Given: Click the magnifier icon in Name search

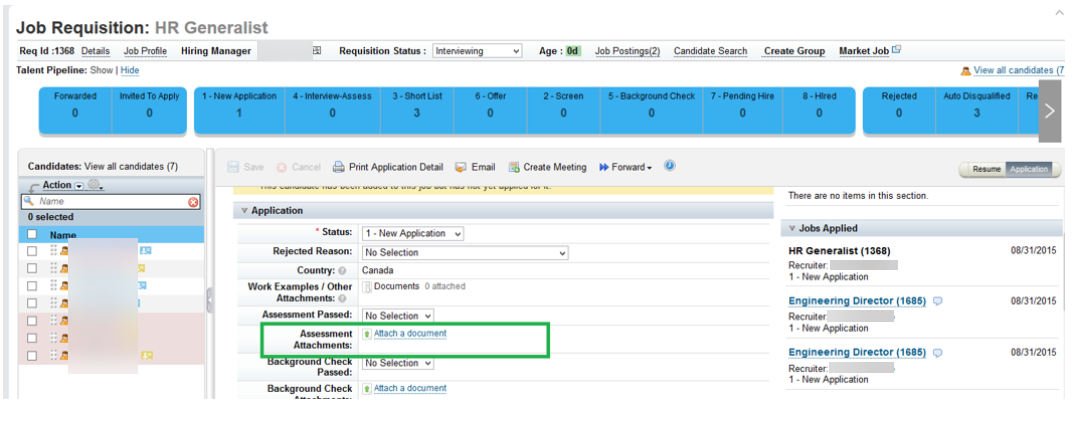Looking at the screenshot, I should [29, 200].
